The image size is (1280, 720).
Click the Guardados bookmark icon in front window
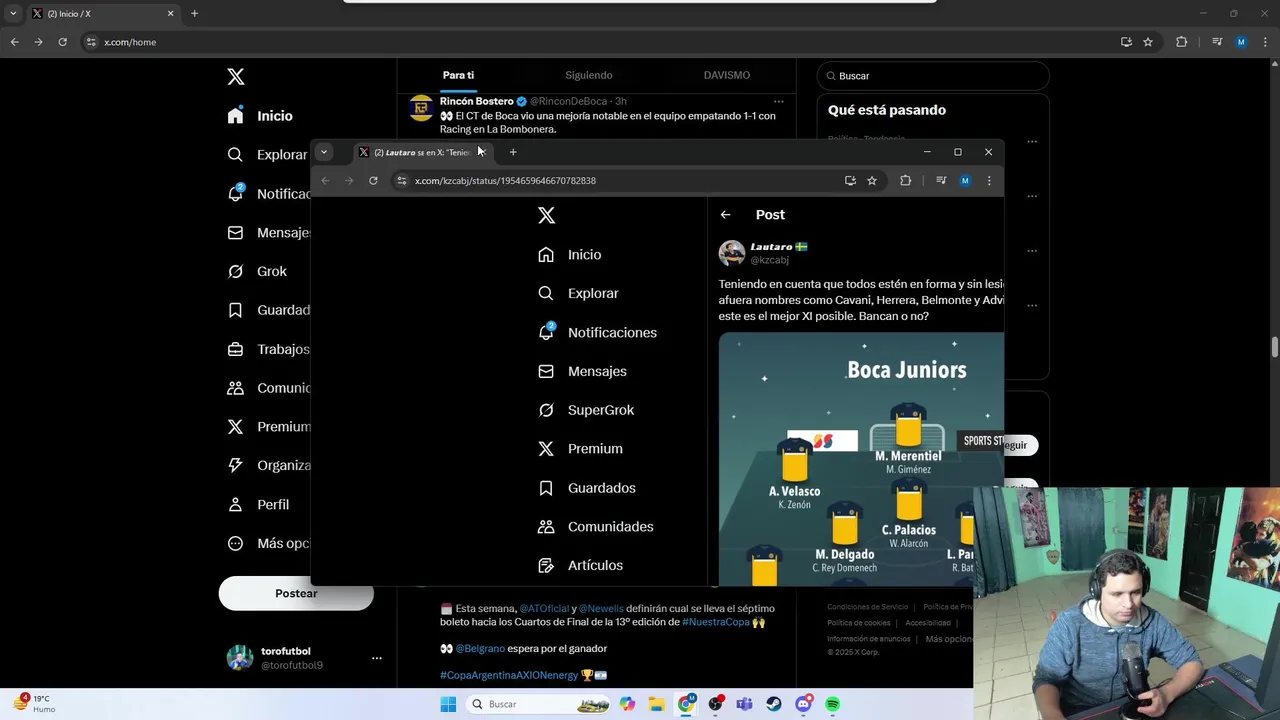pyautogui.click(x=546, y=488)
